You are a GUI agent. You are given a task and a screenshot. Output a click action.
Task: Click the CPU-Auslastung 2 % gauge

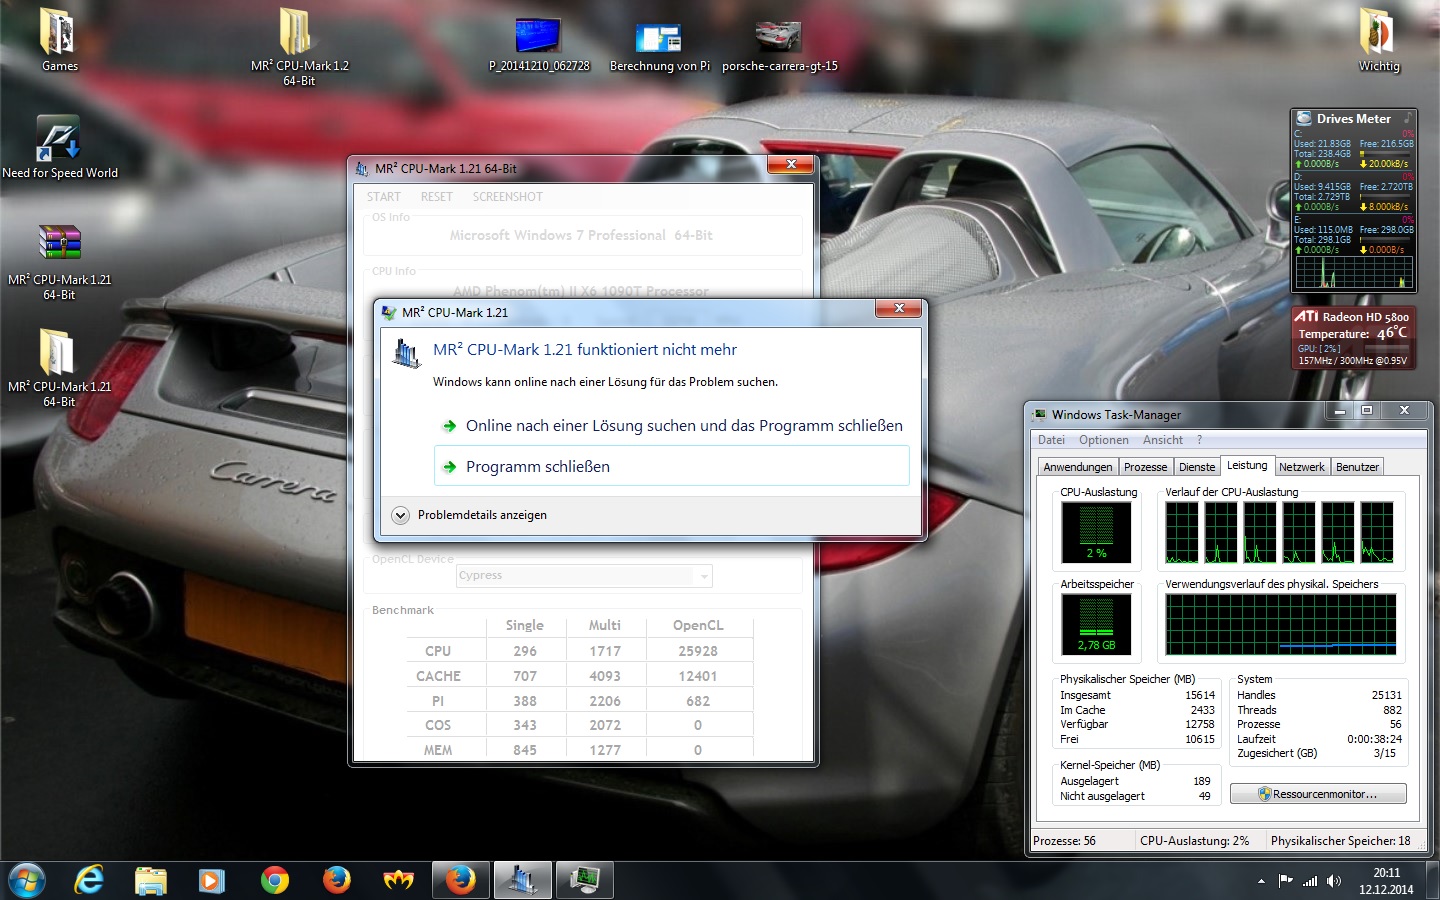click(x=1096, y=532)
